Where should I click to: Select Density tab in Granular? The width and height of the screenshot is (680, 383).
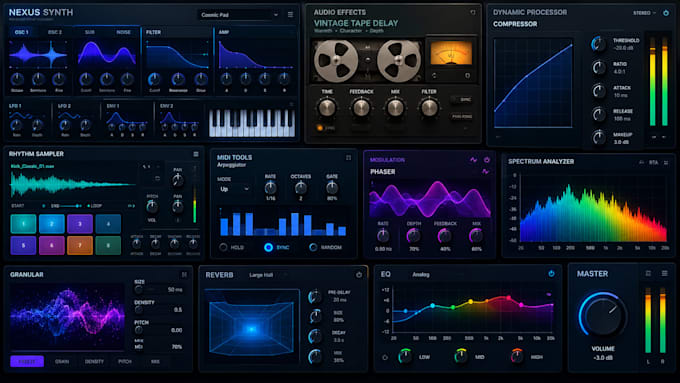94,361
